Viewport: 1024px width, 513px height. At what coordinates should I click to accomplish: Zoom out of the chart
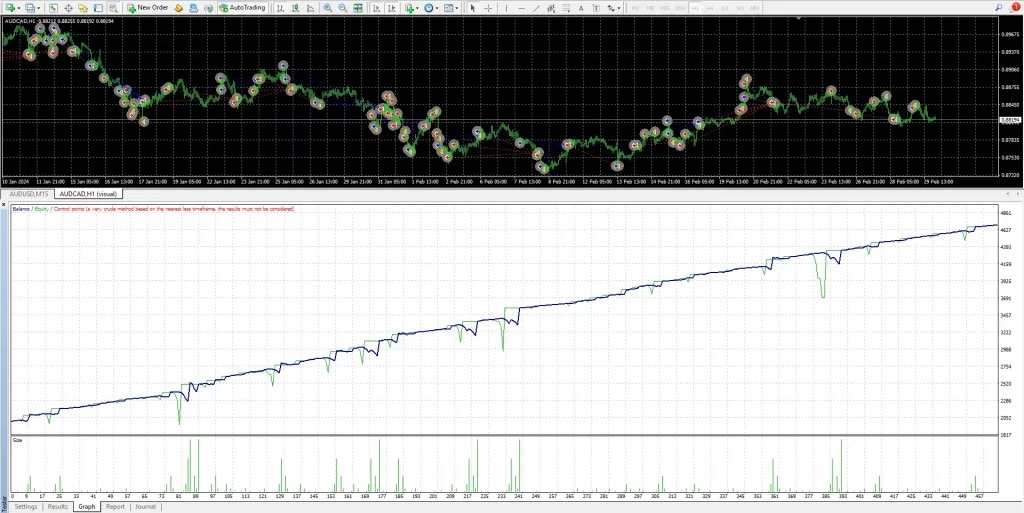coord(342,7)
